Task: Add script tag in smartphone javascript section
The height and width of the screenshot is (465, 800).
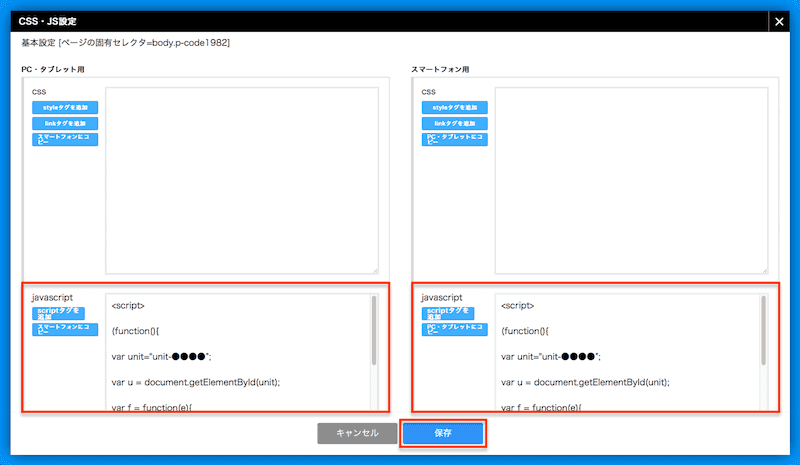Action: pos(448,313)
